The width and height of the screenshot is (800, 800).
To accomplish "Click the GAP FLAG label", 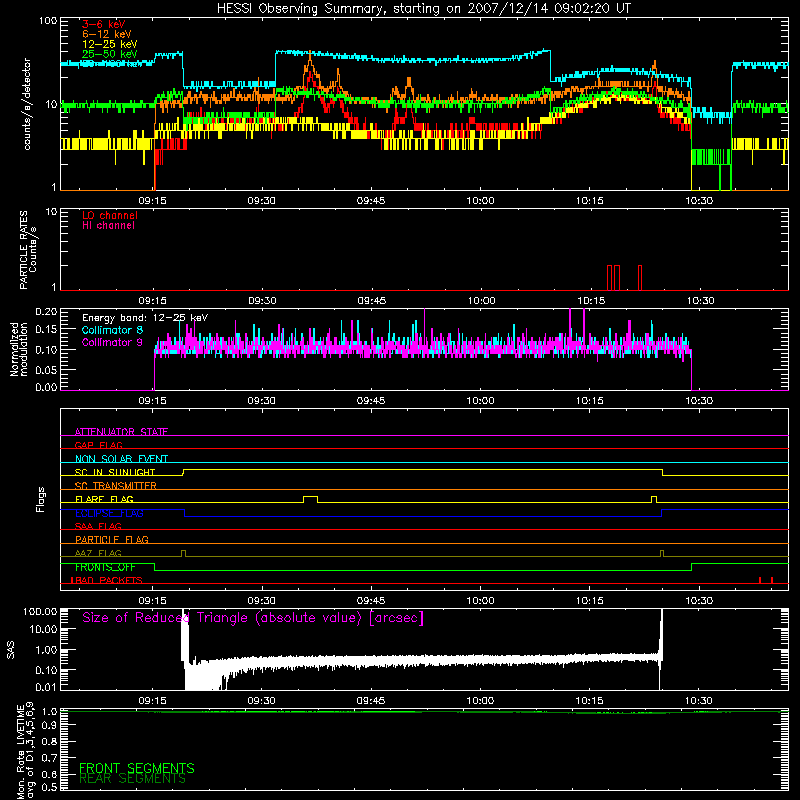I will point(98,445).
